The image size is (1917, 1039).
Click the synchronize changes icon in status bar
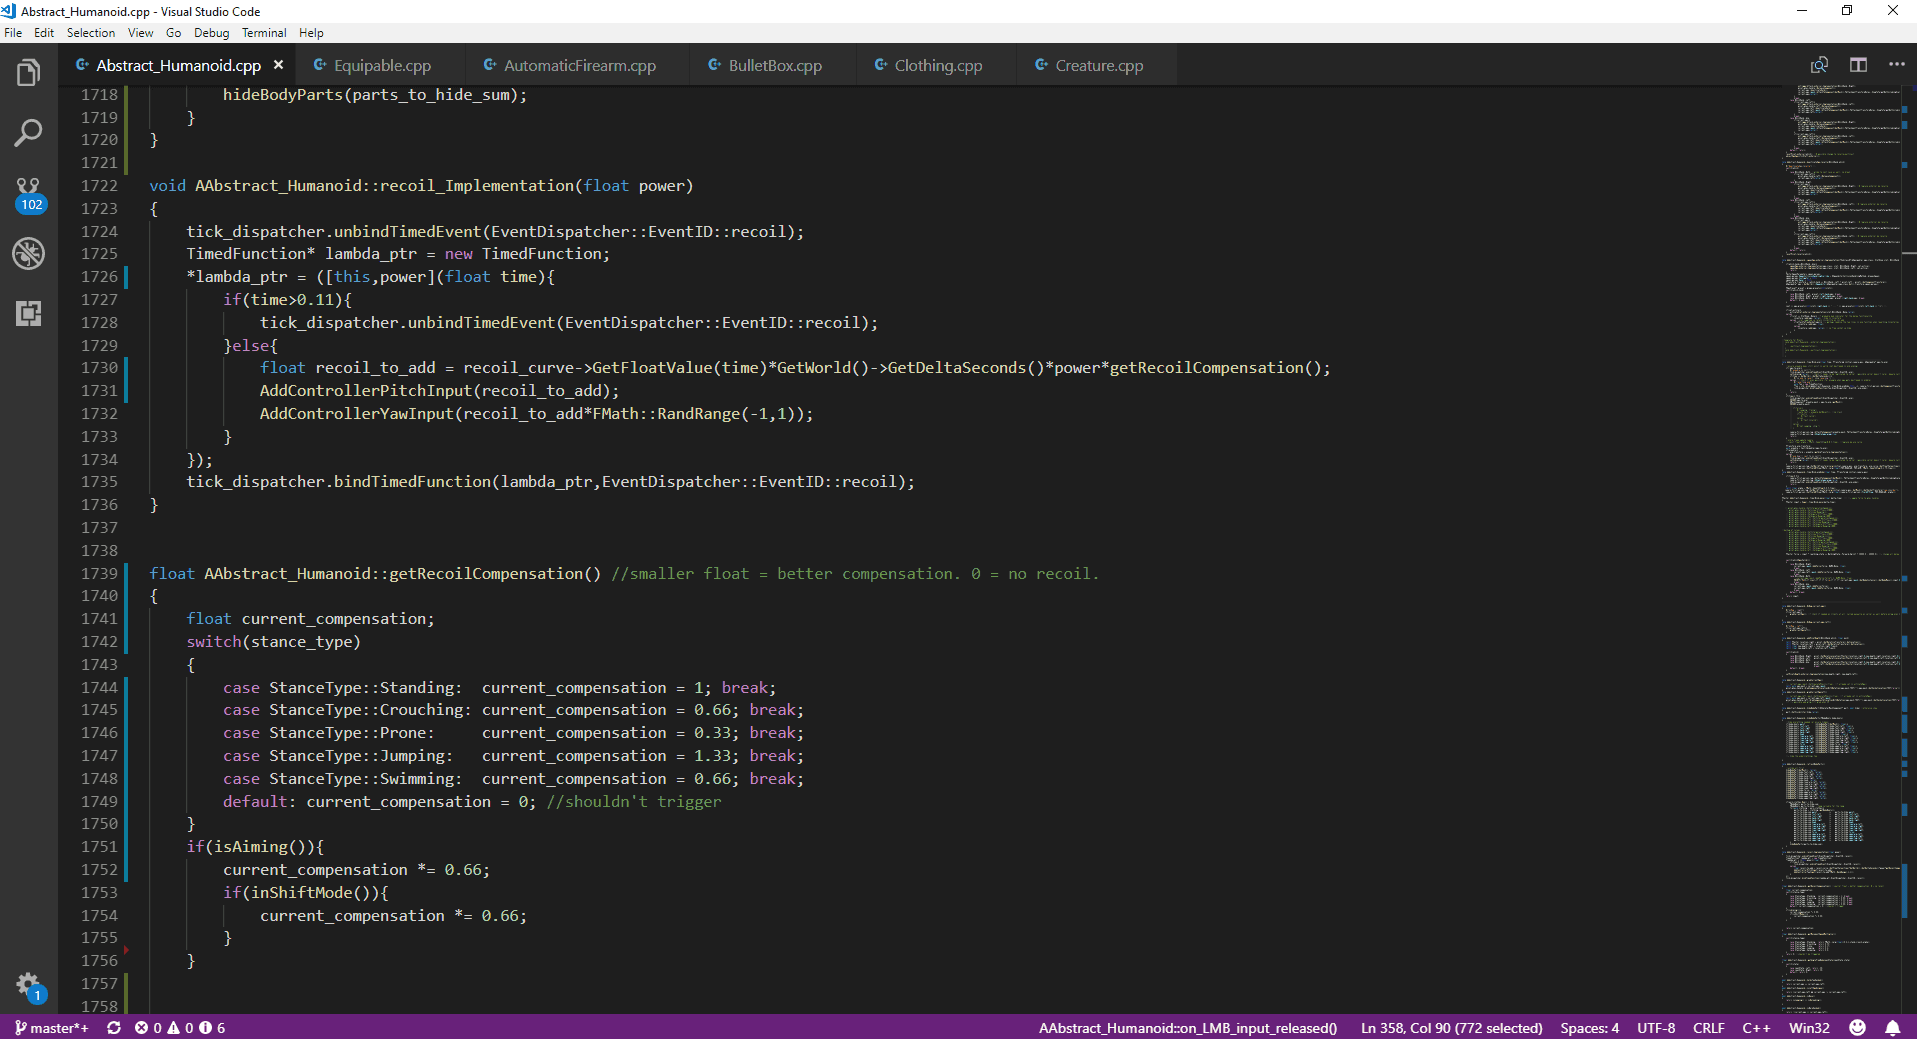click(114, 1028)
